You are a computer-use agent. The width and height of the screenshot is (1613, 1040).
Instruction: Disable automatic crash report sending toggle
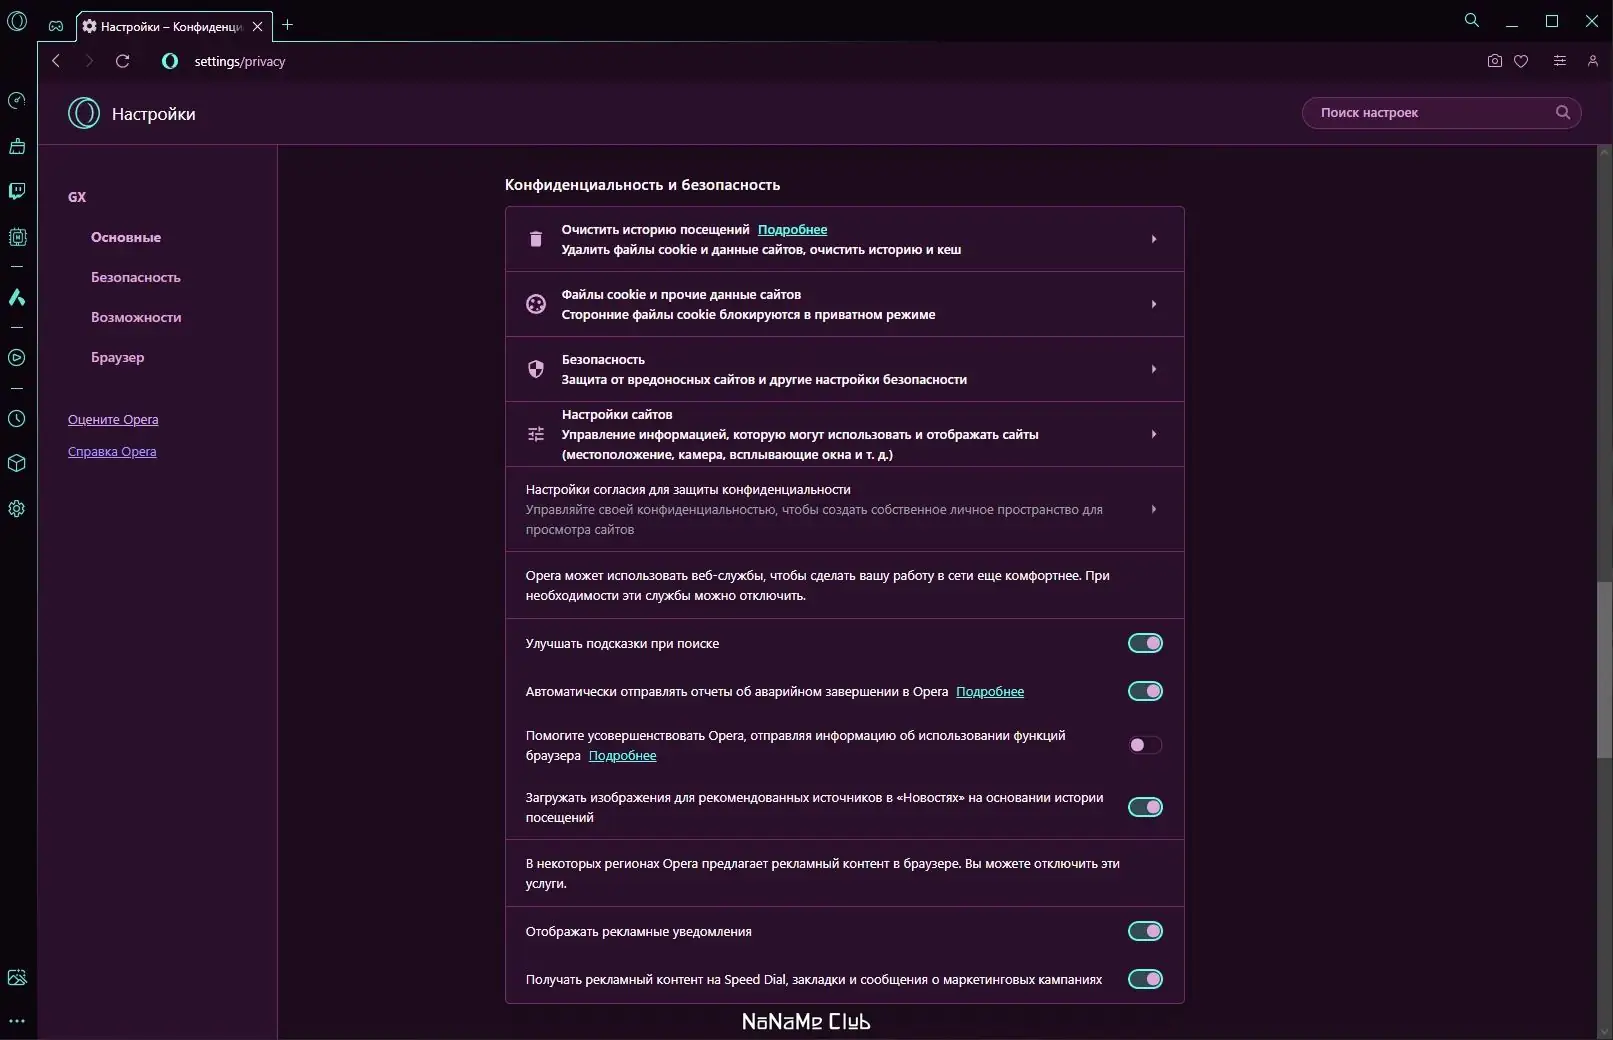pyautogui.click(x=1145, y=691)
